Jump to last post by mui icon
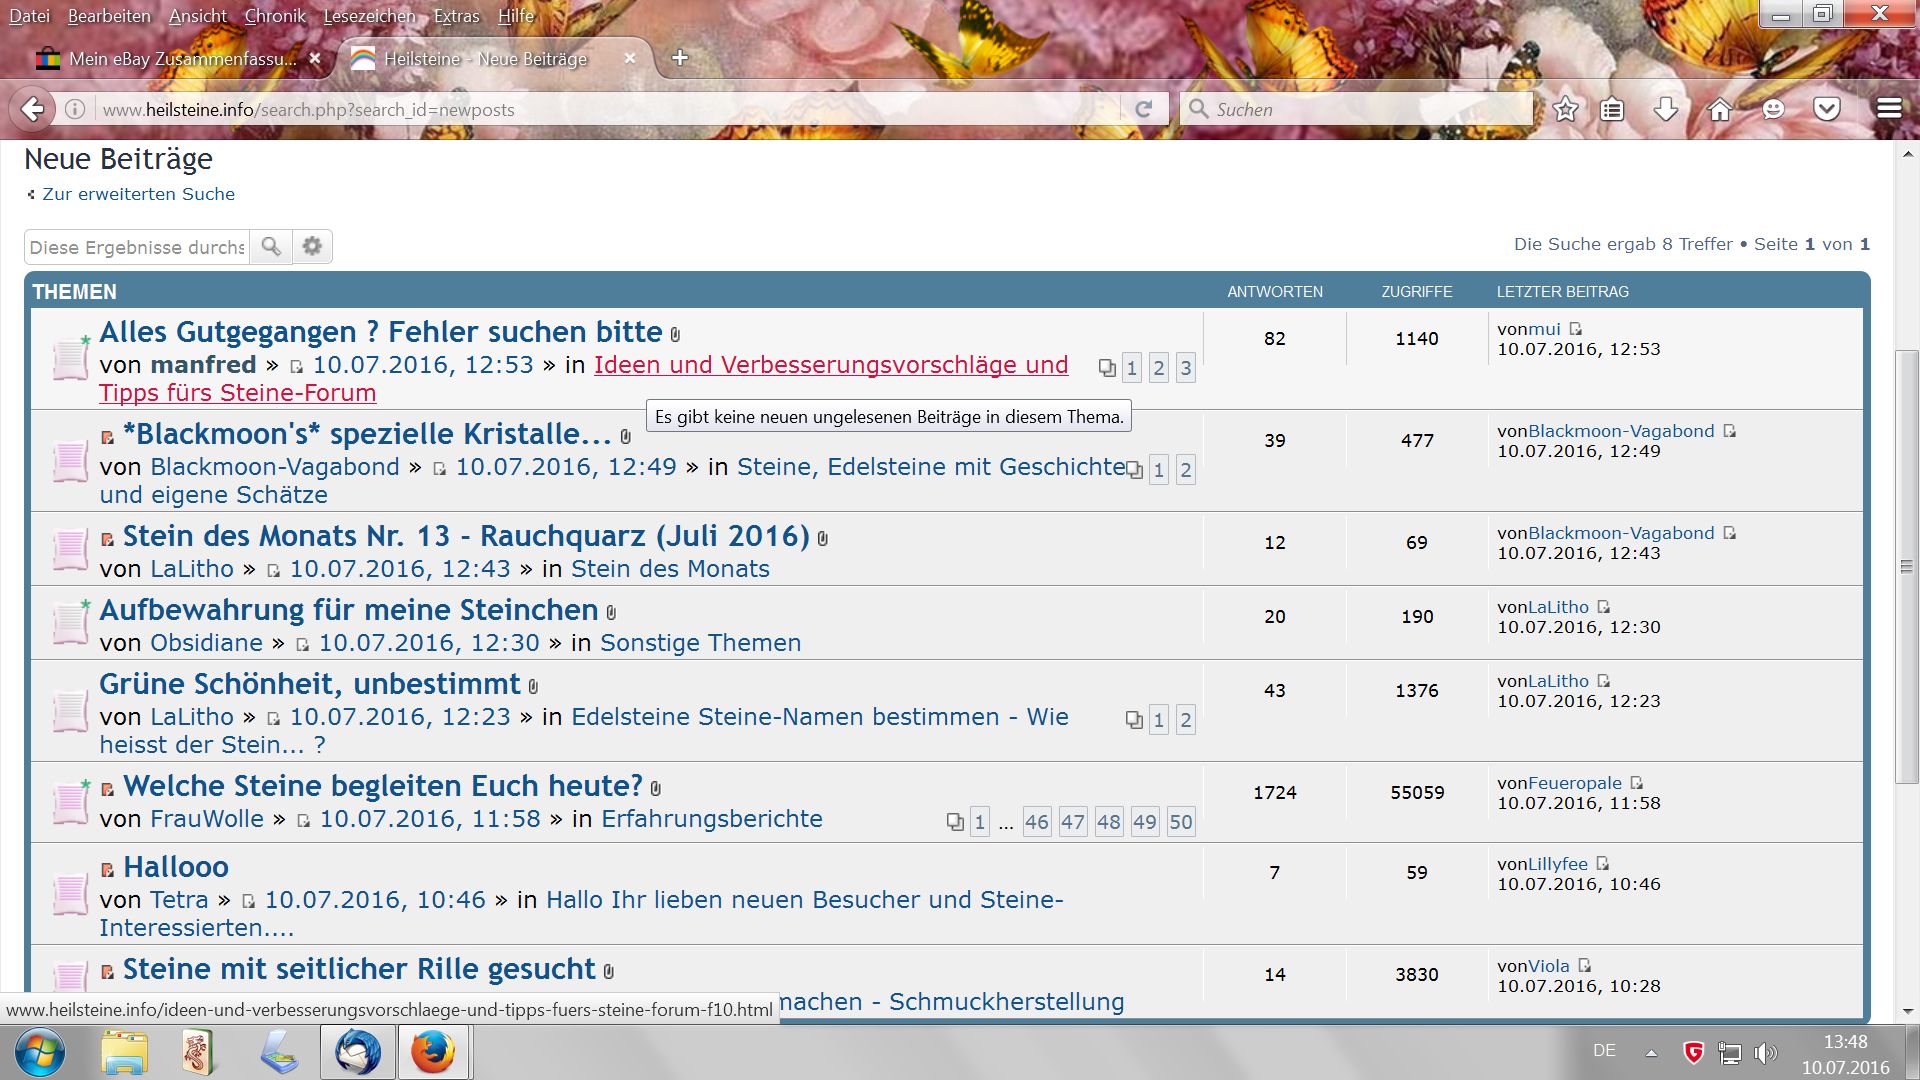Viewport: 1920px width, 1080px height. 1576,329
